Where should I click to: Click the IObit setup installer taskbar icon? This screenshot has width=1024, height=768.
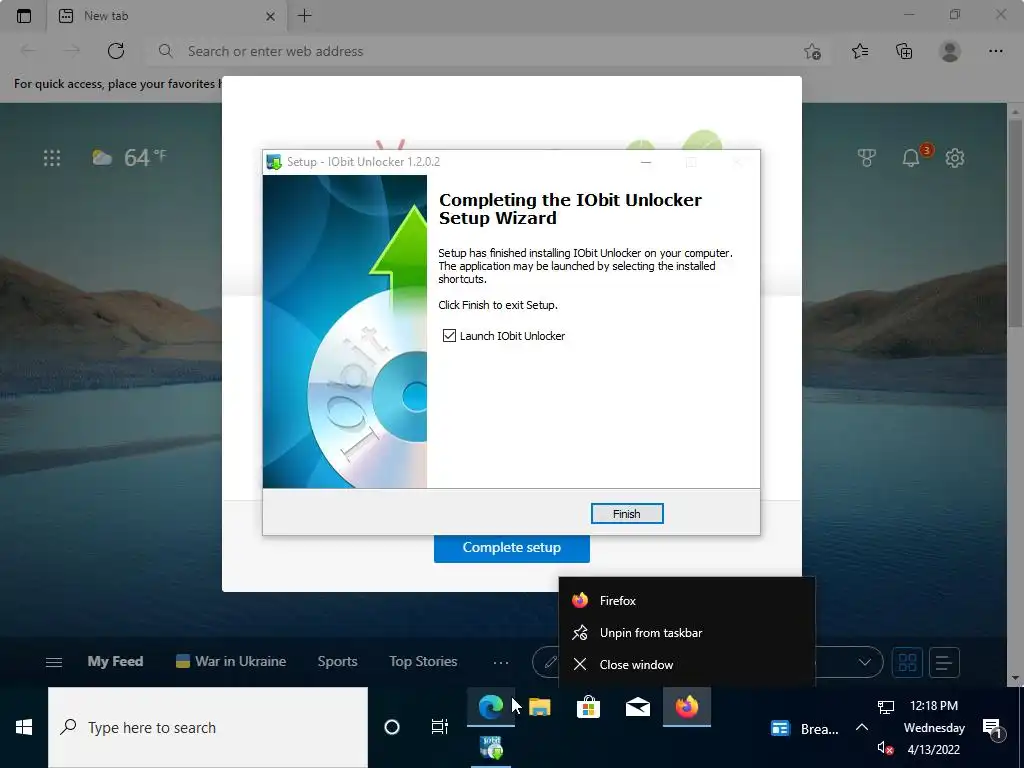click(491, 748)
